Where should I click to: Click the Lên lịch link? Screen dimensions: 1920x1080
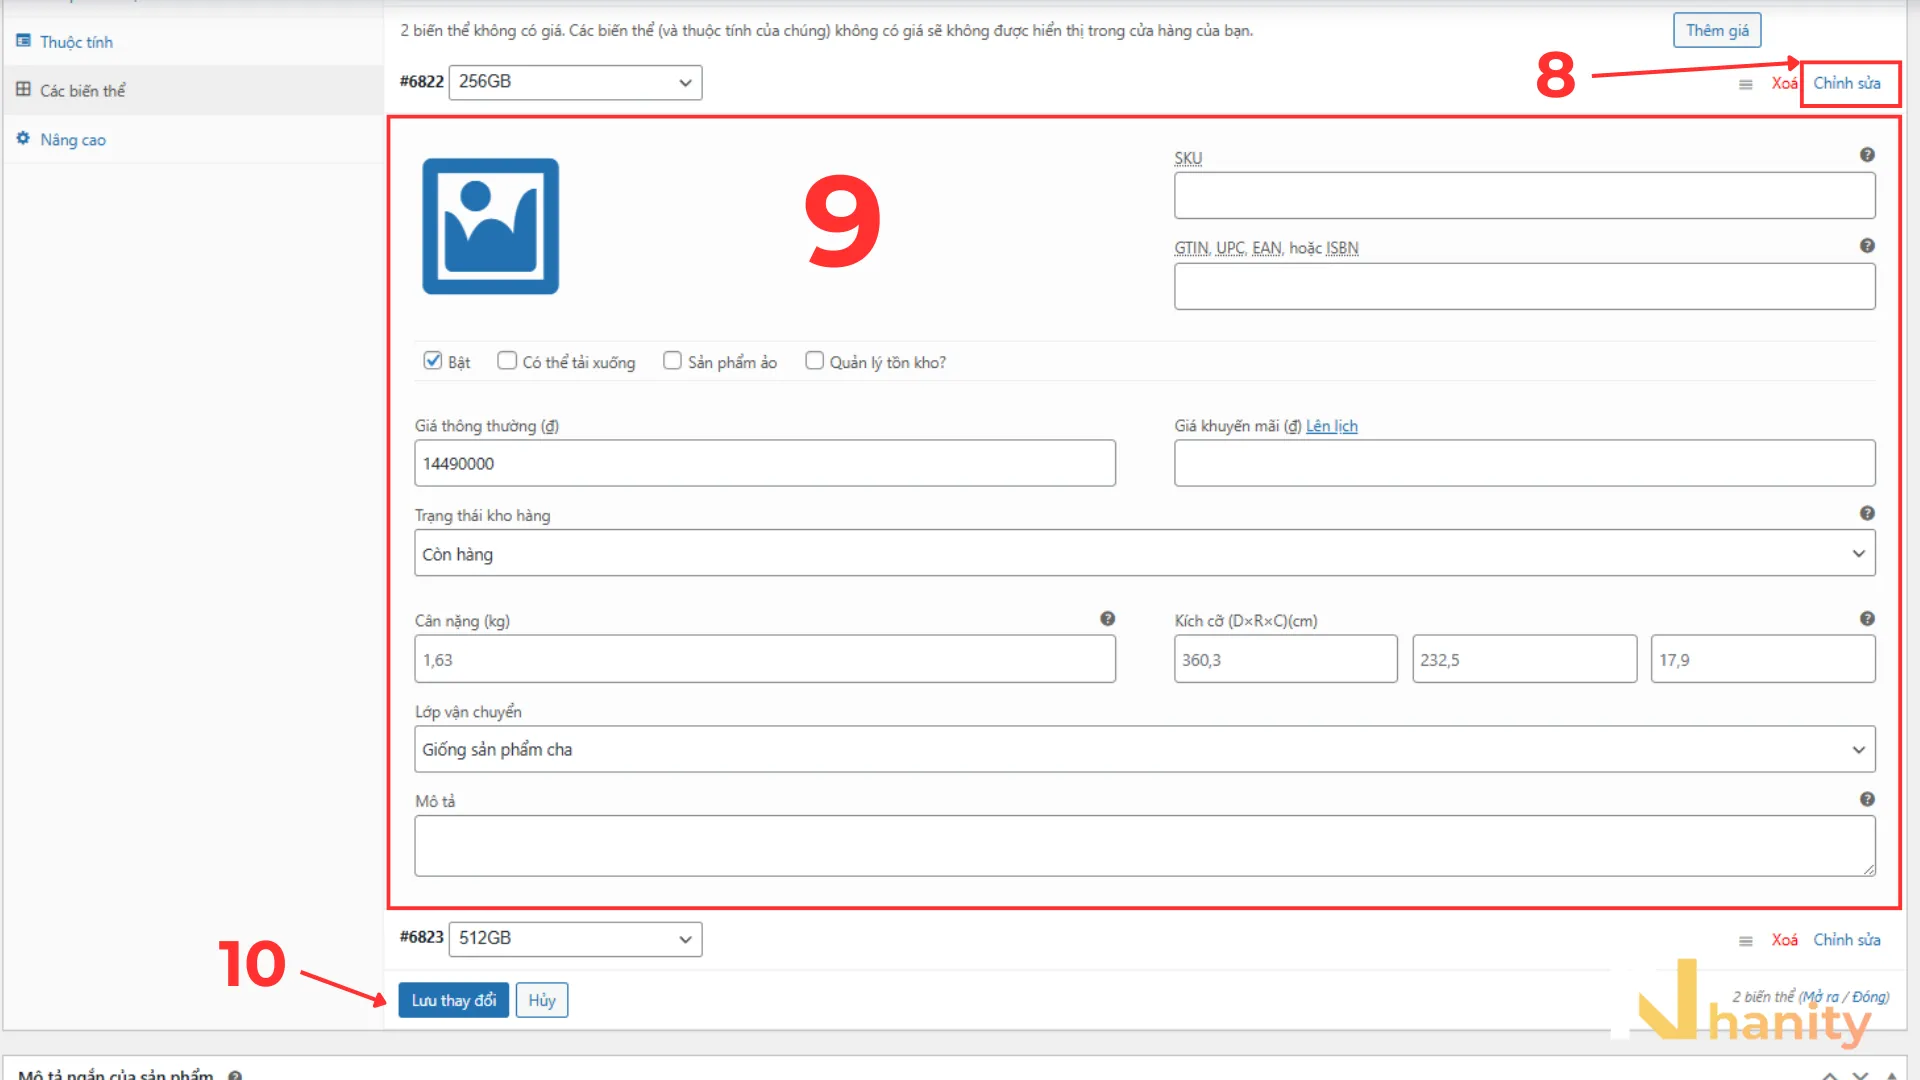(x=1332, y=426)
